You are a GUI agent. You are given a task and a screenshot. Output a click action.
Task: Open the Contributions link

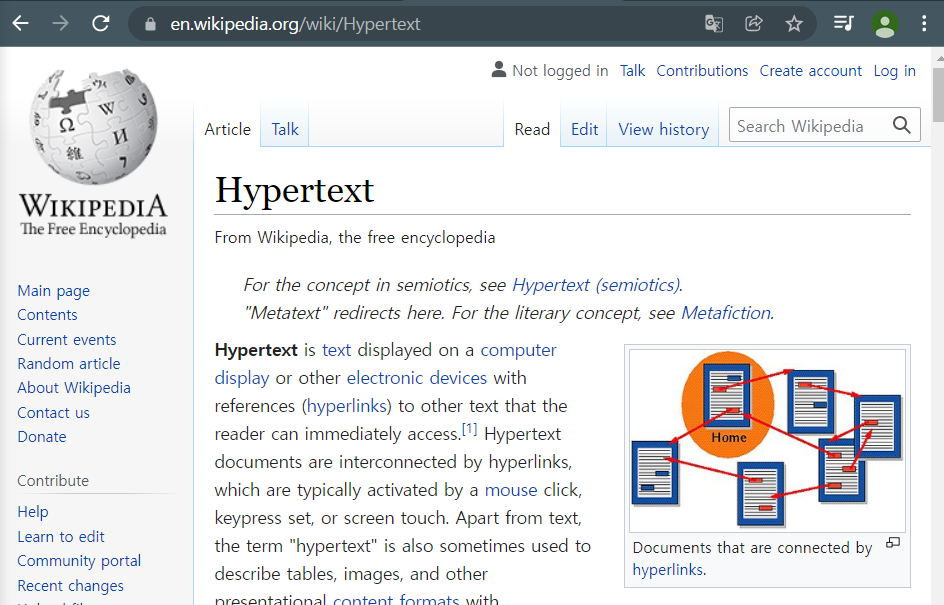[x=702, y=70]
